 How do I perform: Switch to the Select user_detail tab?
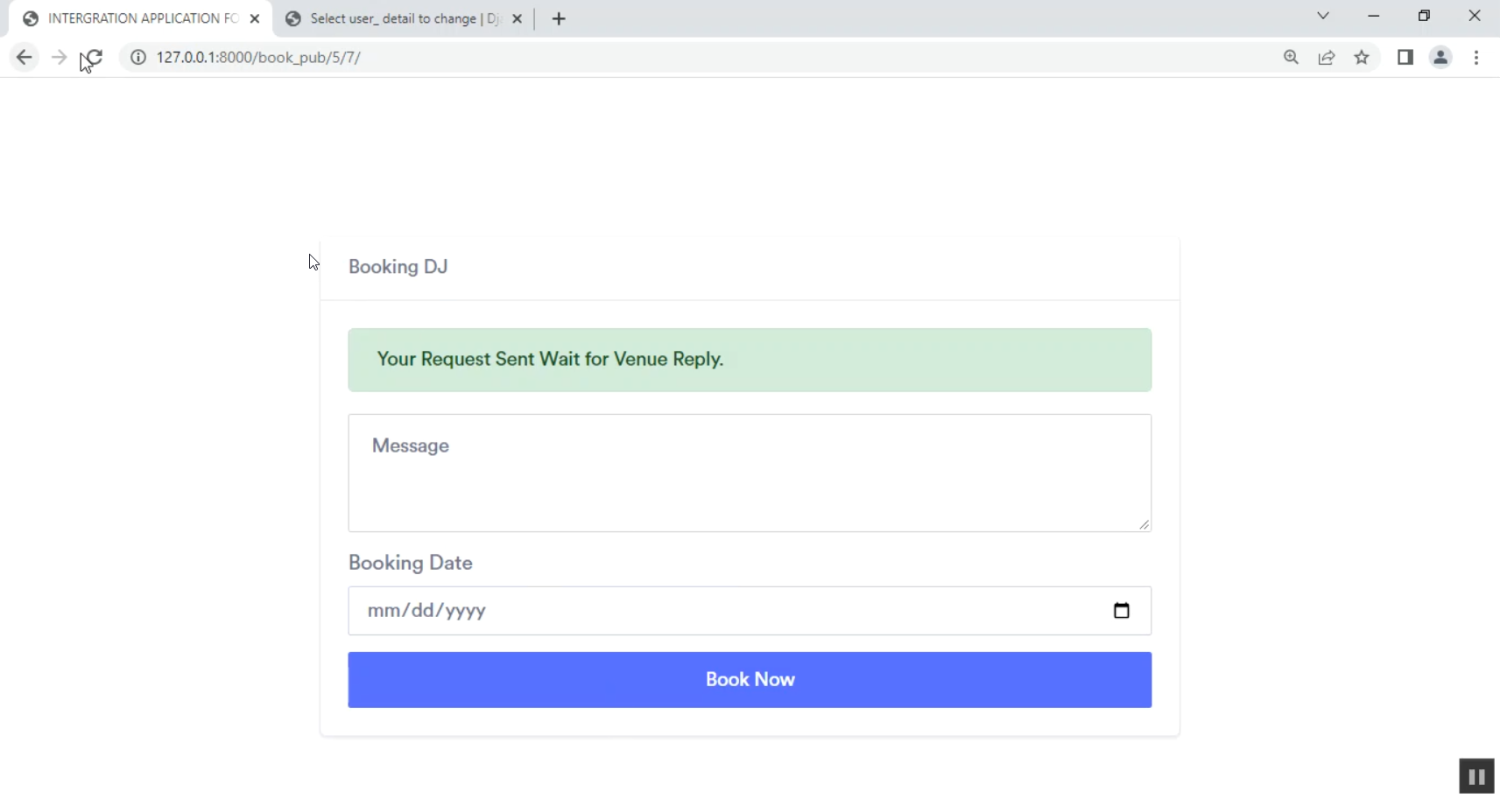400,19
